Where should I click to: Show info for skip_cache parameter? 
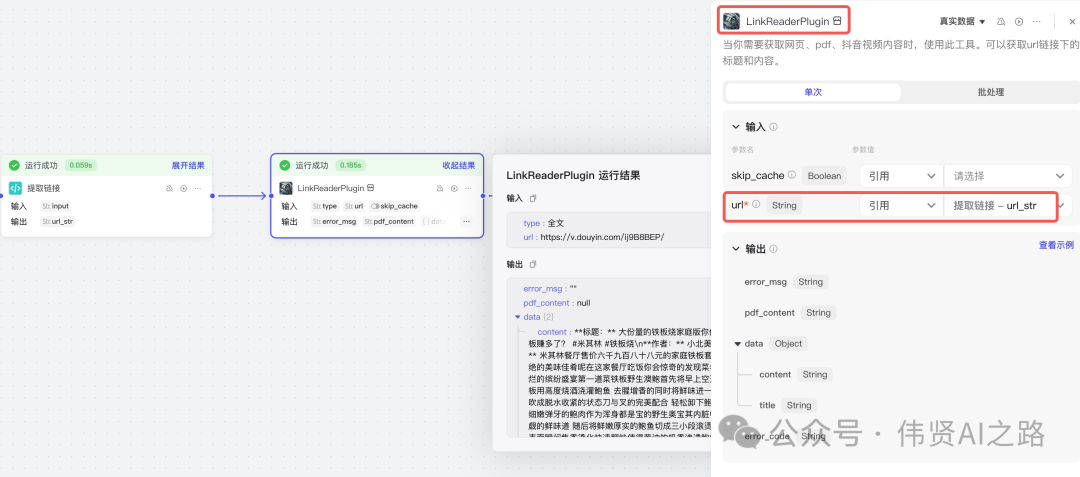tap(791, 175)
